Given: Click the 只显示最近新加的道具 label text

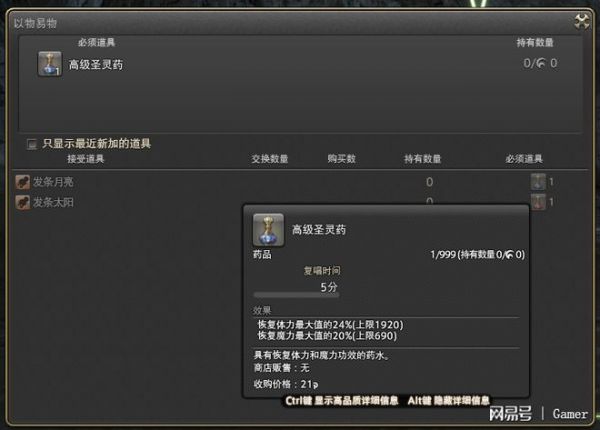Looking at the screenshot, I should click(96, 143).
